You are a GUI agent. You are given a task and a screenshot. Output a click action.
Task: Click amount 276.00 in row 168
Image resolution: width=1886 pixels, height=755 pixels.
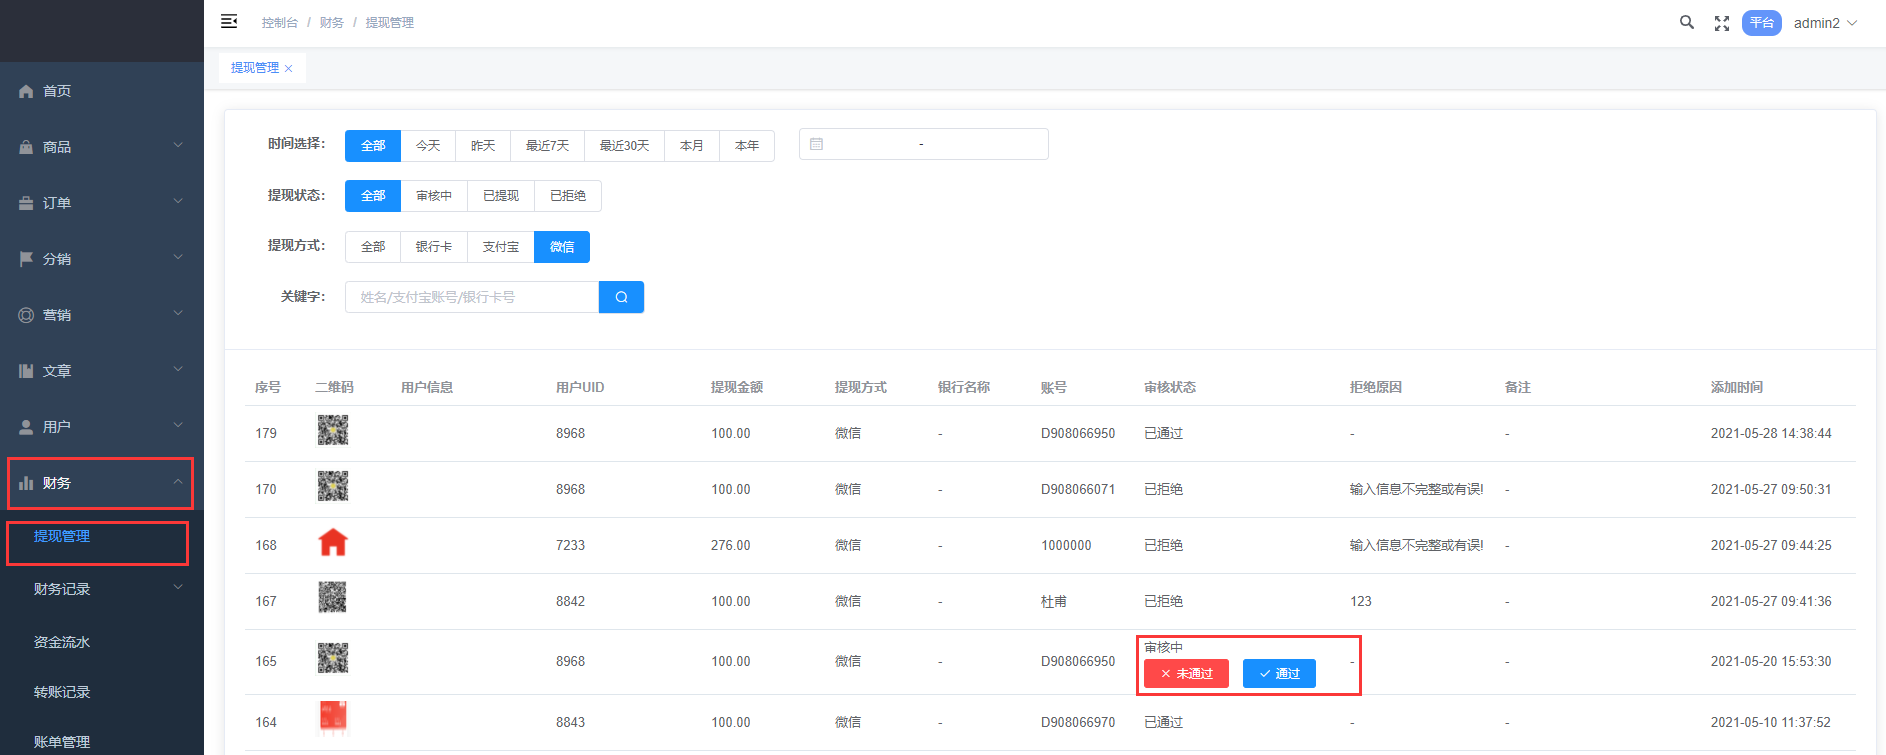[x=731, y=546]
